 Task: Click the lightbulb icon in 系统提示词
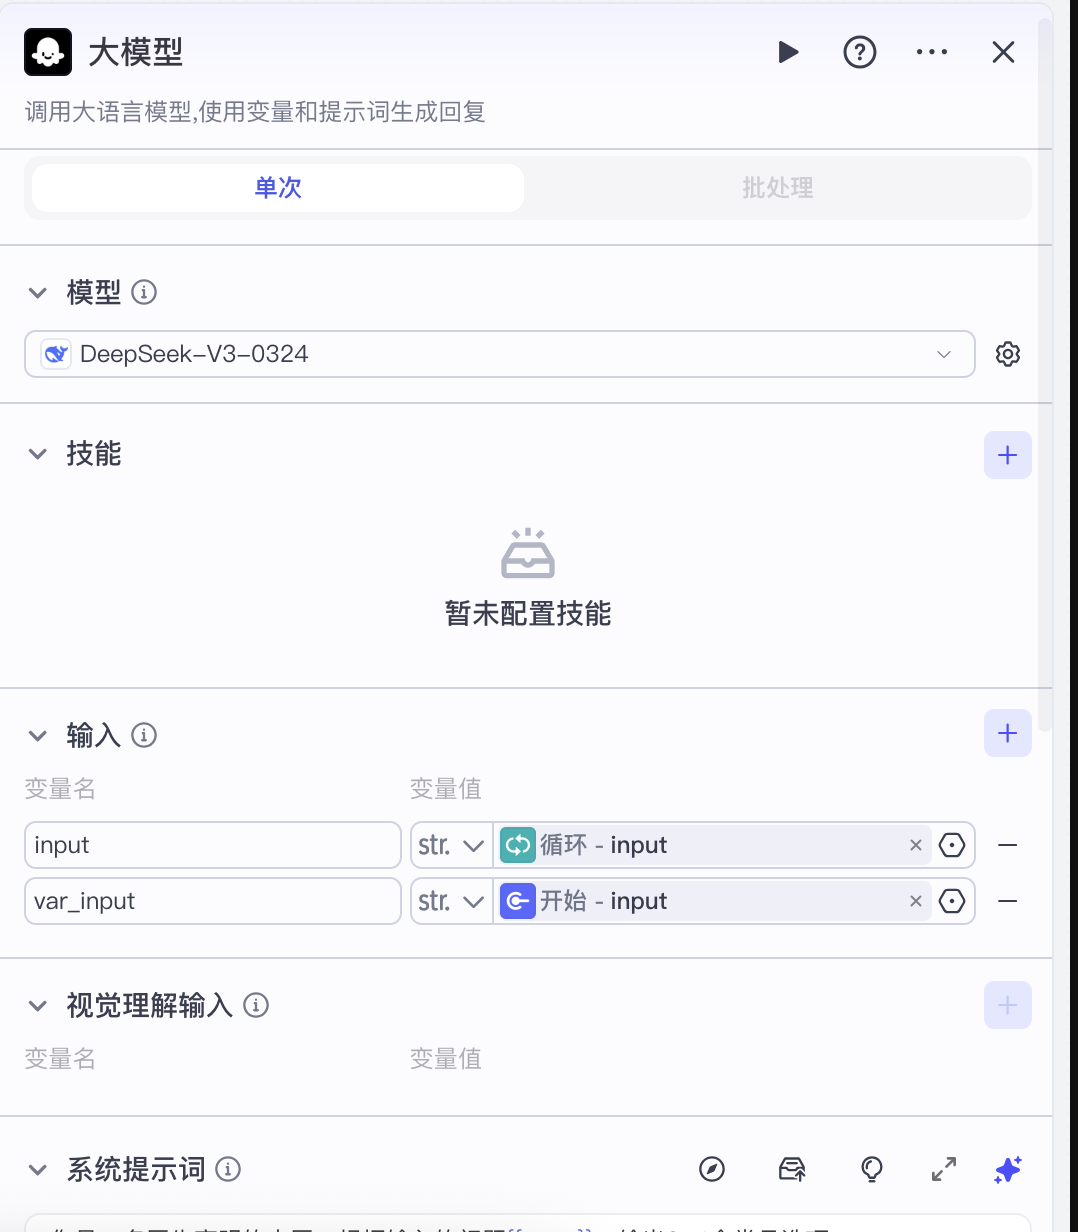click(872, 1169)
